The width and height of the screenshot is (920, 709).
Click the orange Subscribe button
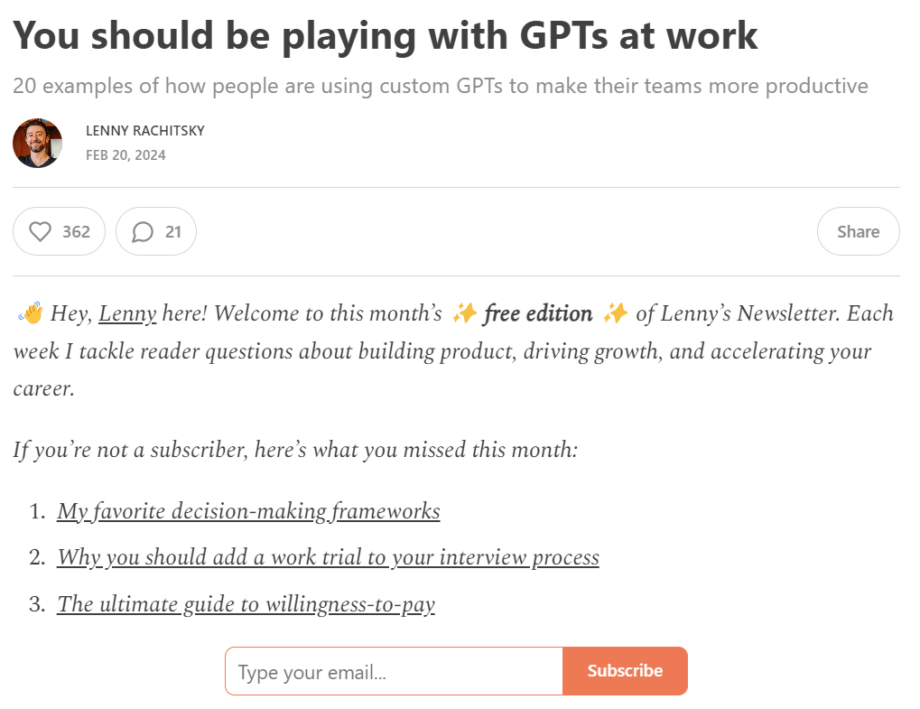click(x=625, y=671)
